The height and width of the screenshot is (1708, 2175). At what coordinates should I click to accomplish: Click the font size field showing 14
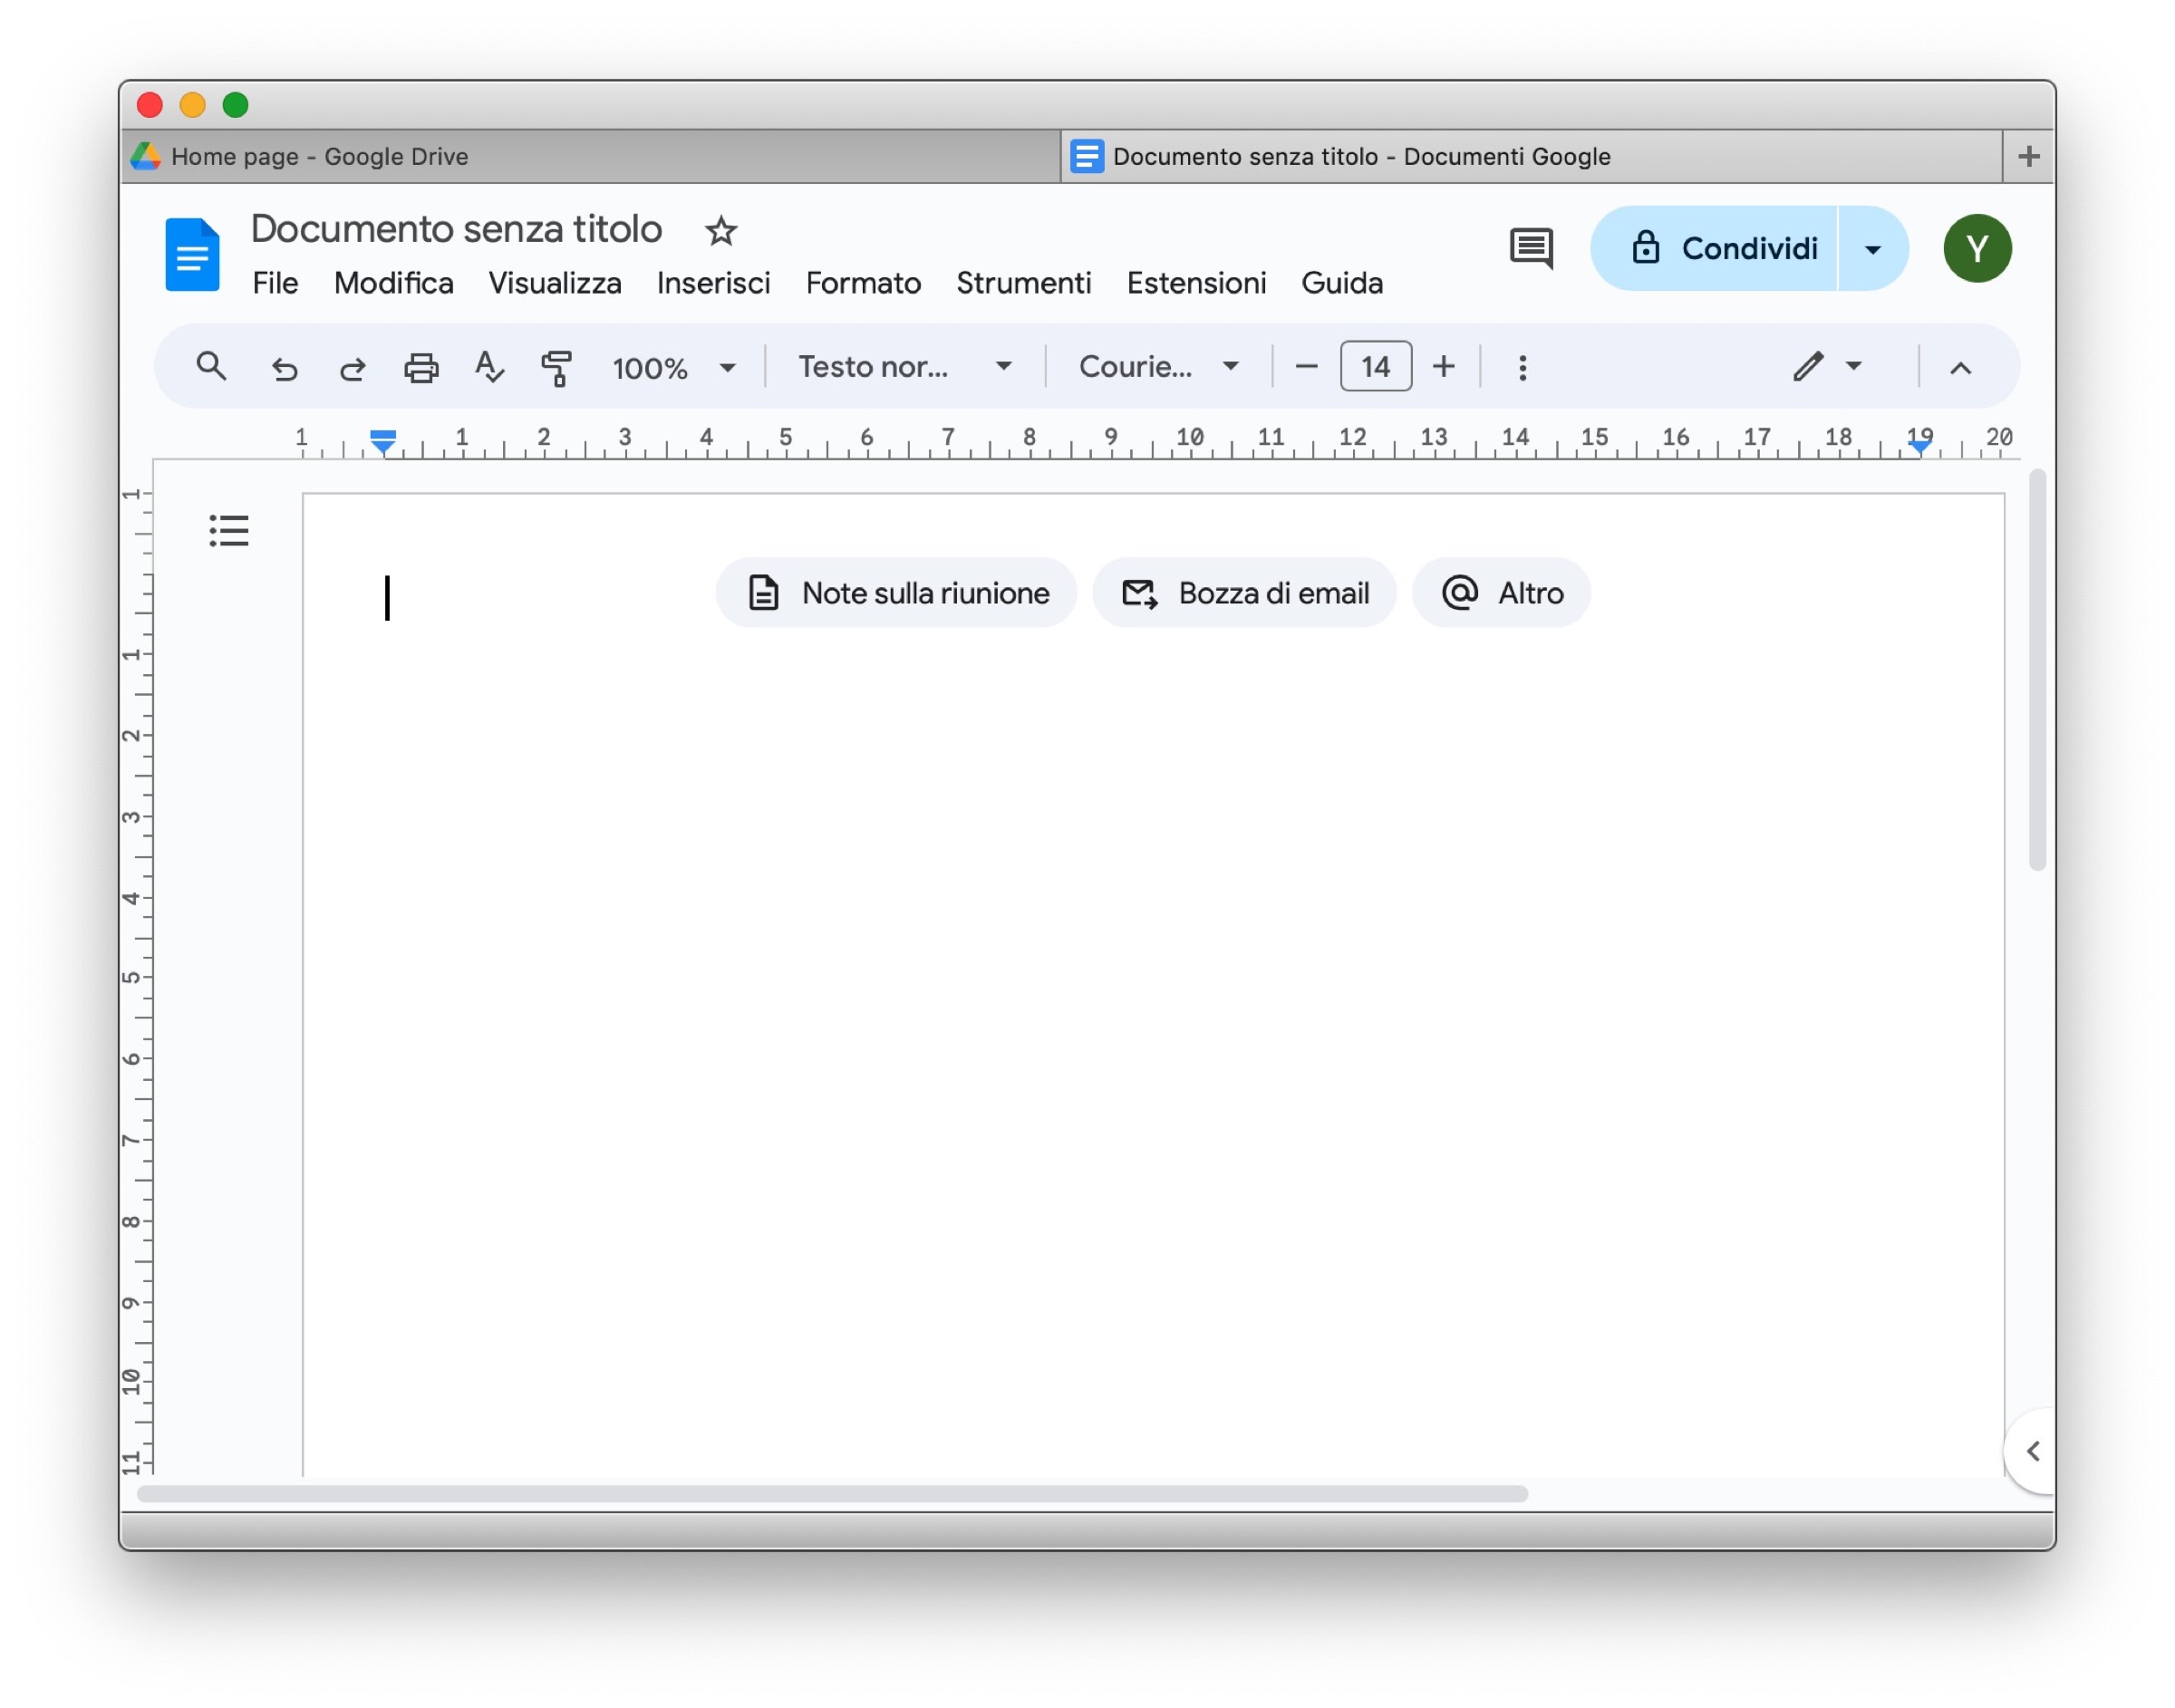pos(1375,367)
